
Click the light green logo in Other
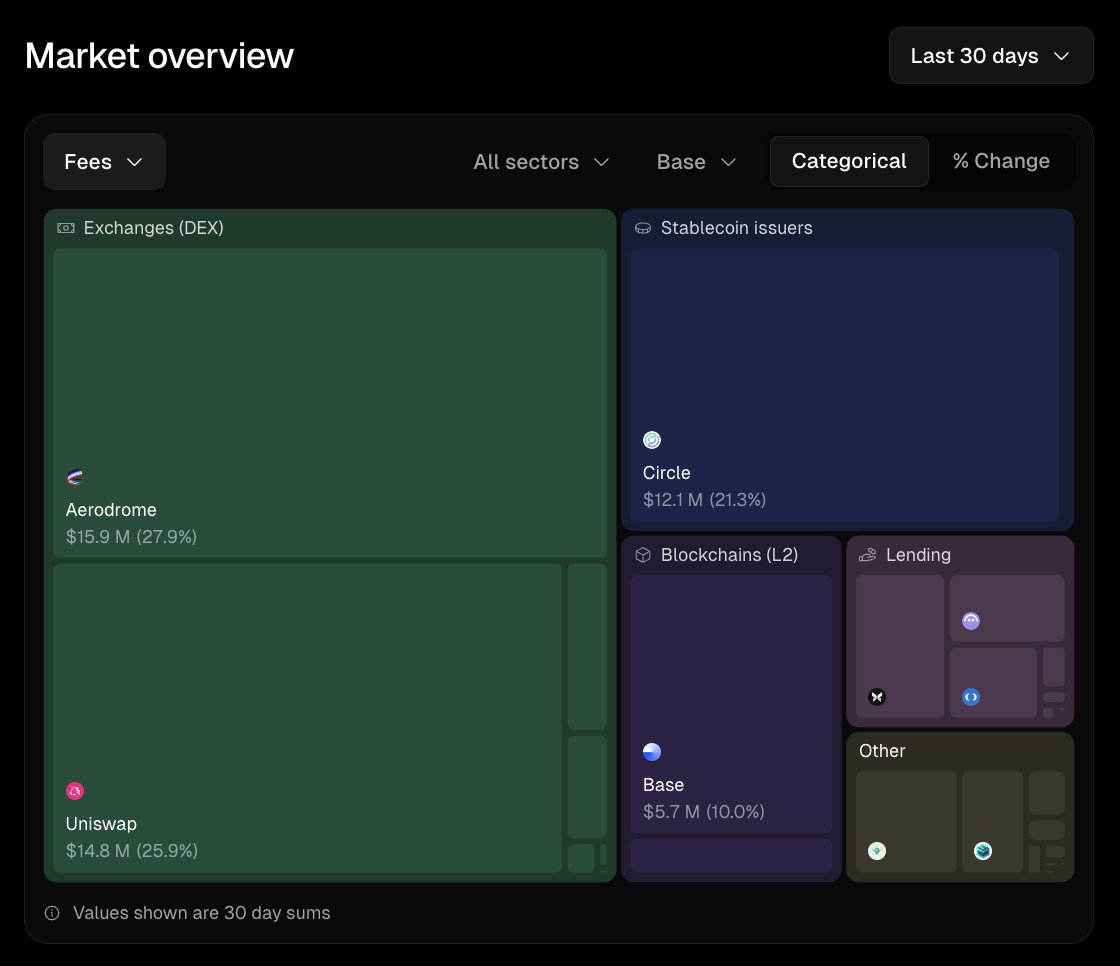click(x=877, y=851)
